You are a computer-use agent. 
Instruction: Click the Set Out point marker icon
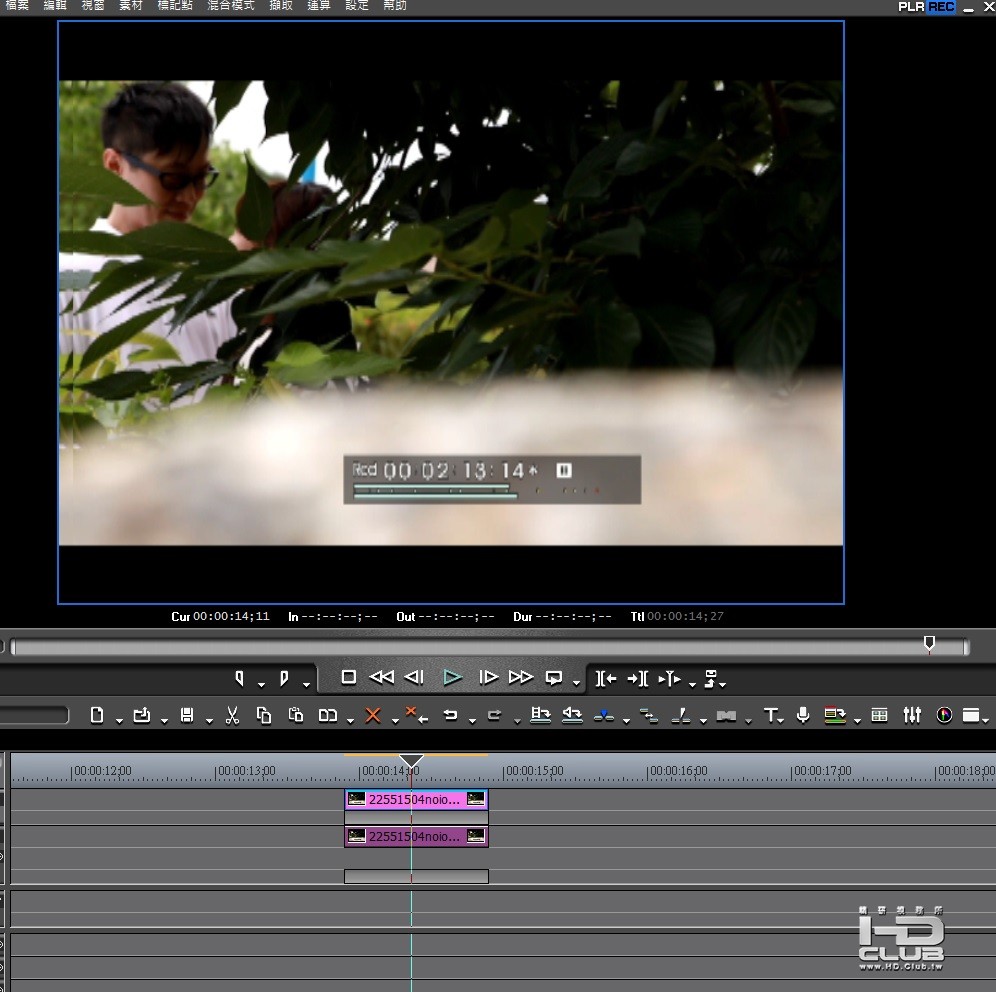(284, 678)
